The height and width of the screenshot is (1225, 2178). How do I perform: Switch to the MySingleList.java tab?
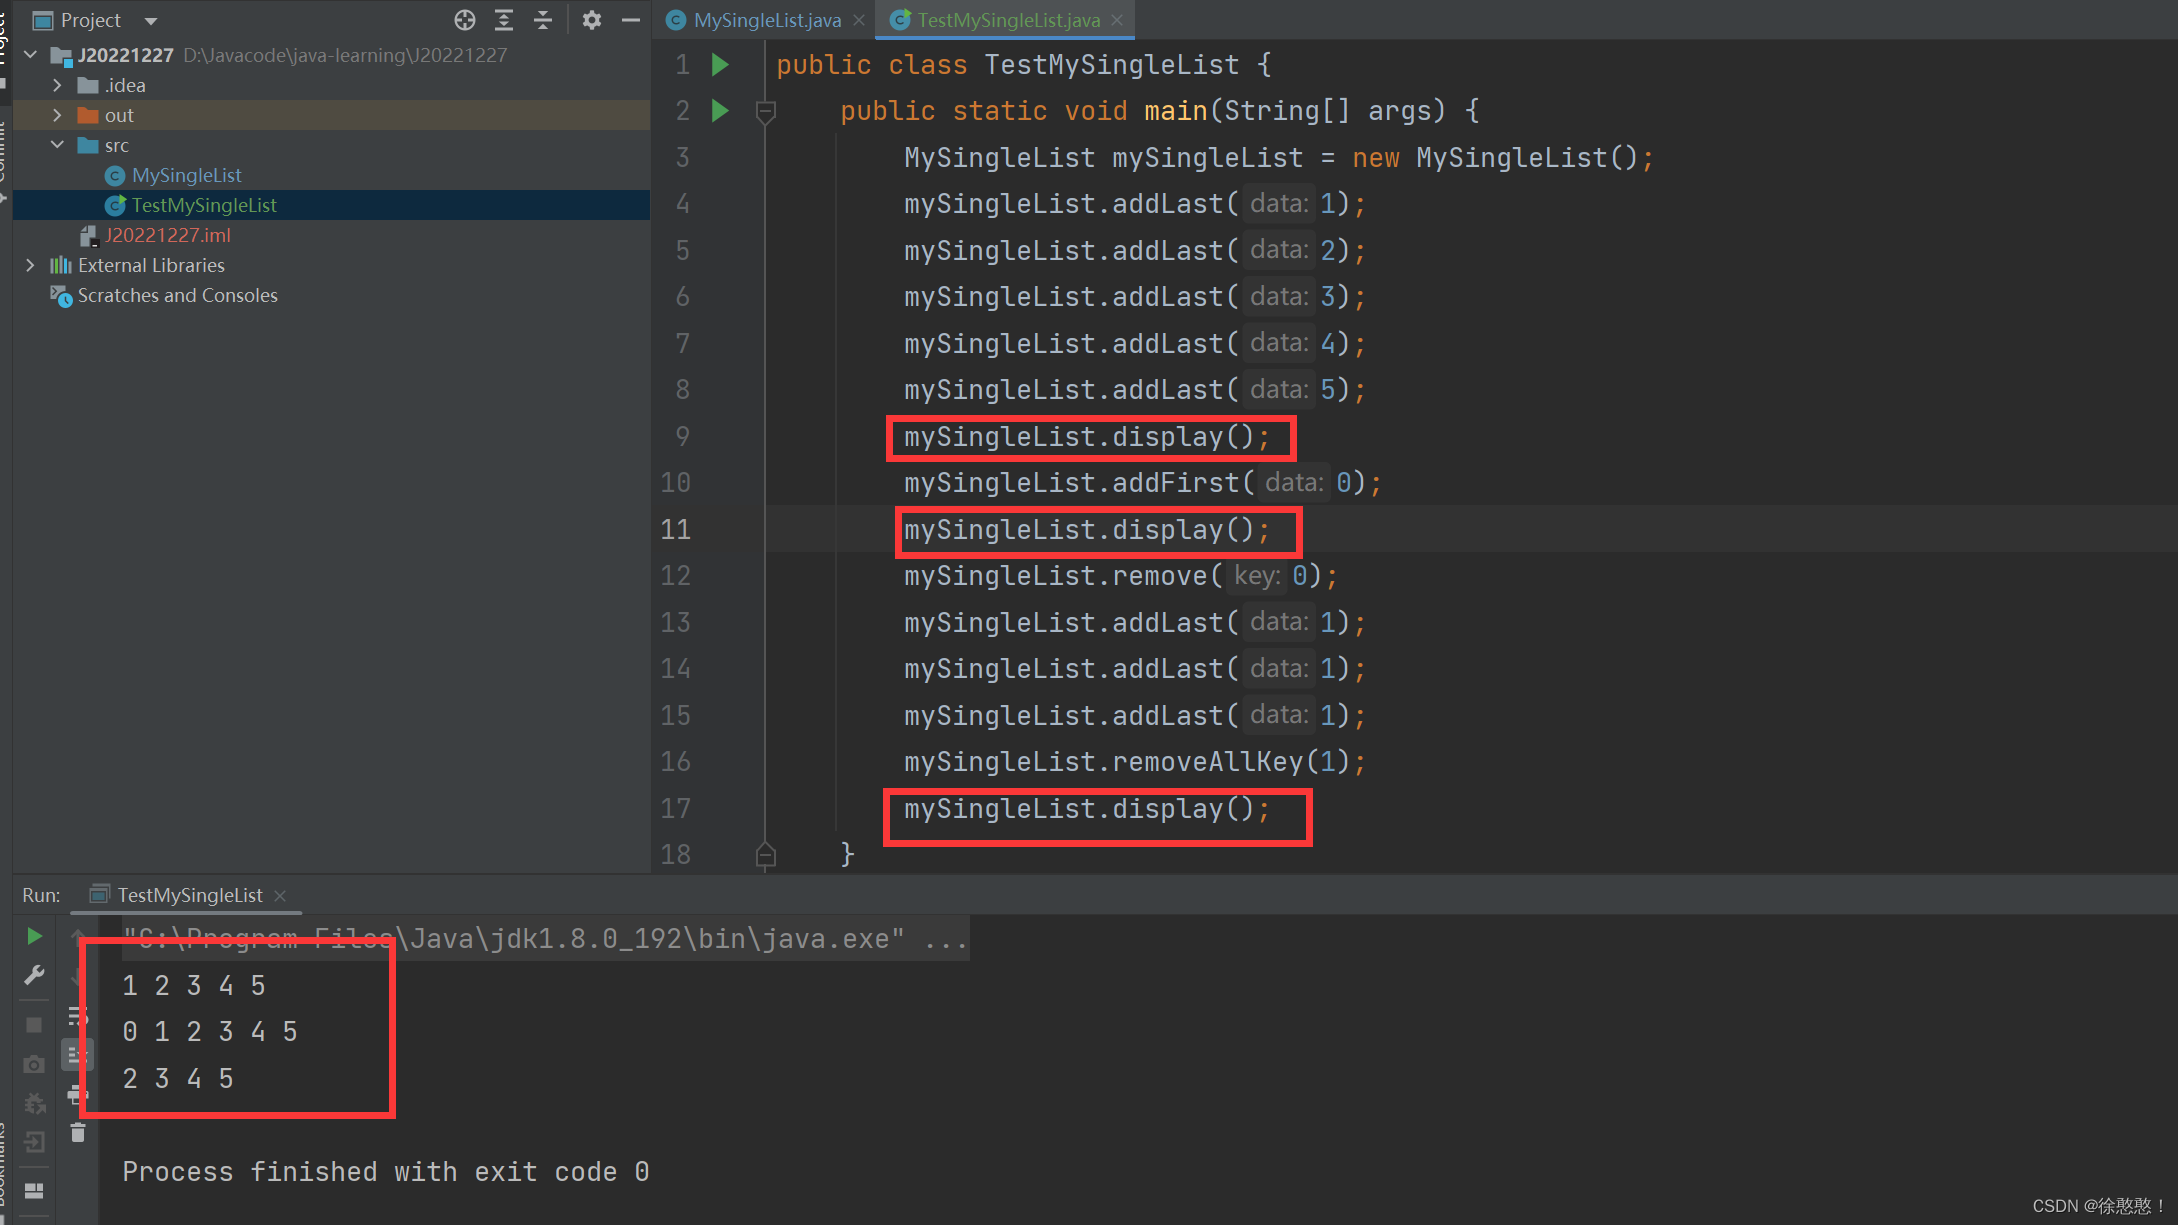766,20
